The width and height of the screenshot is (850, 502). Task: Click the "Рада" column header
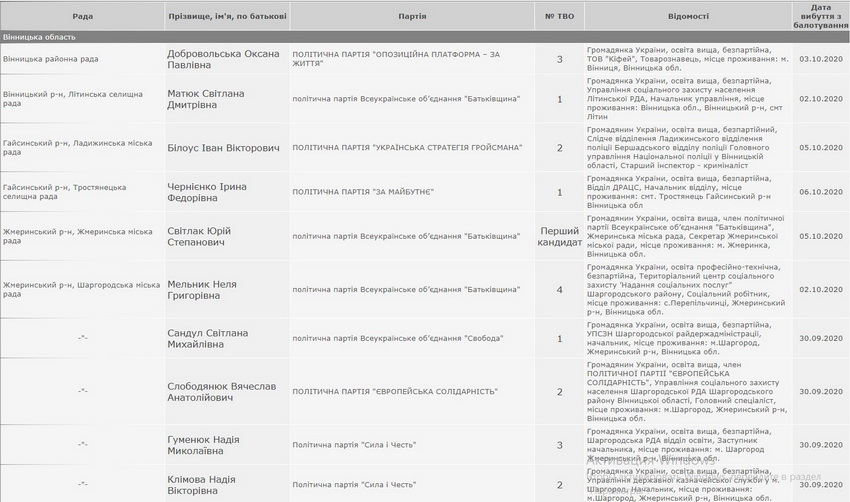82,17
